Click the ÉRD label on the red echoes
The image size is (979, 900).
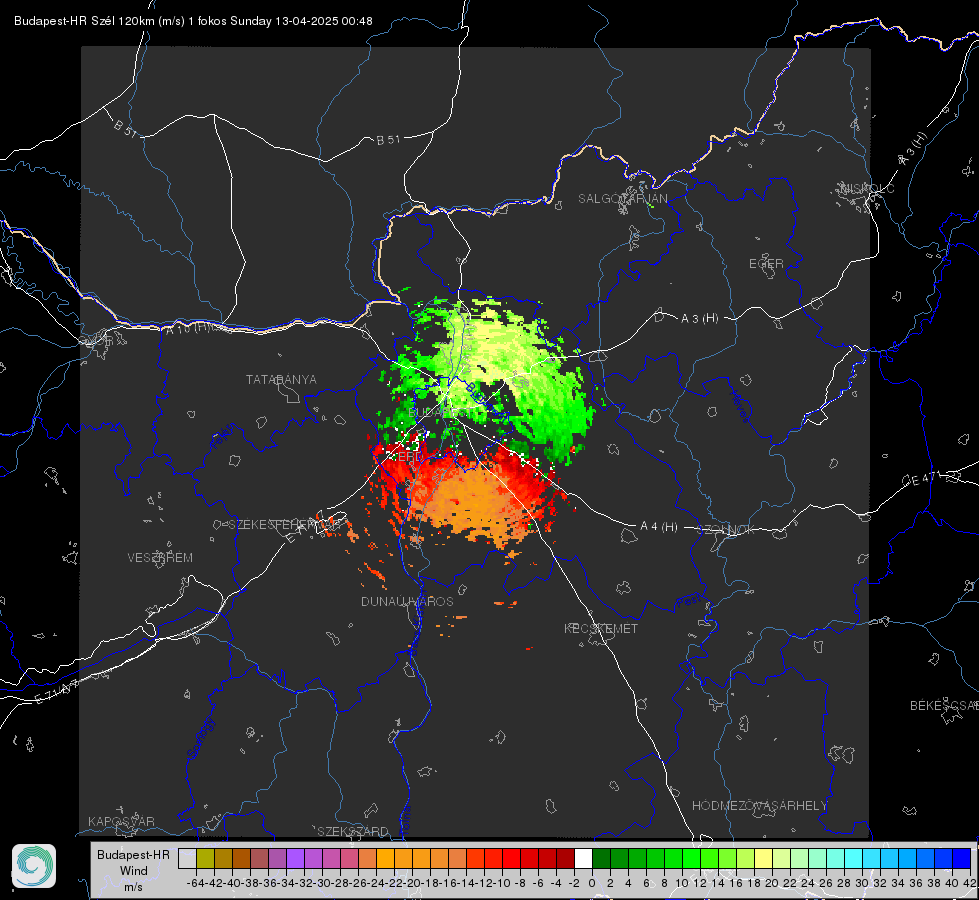[x=409, y=457]
